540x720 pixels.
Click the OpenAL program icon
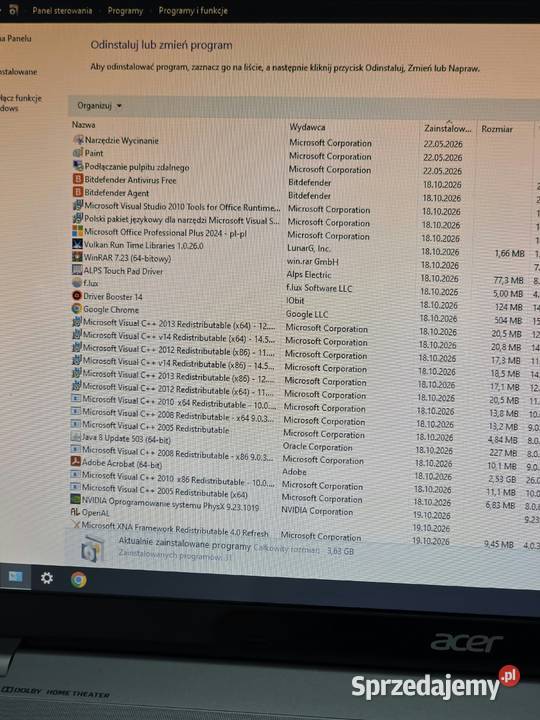75,512
